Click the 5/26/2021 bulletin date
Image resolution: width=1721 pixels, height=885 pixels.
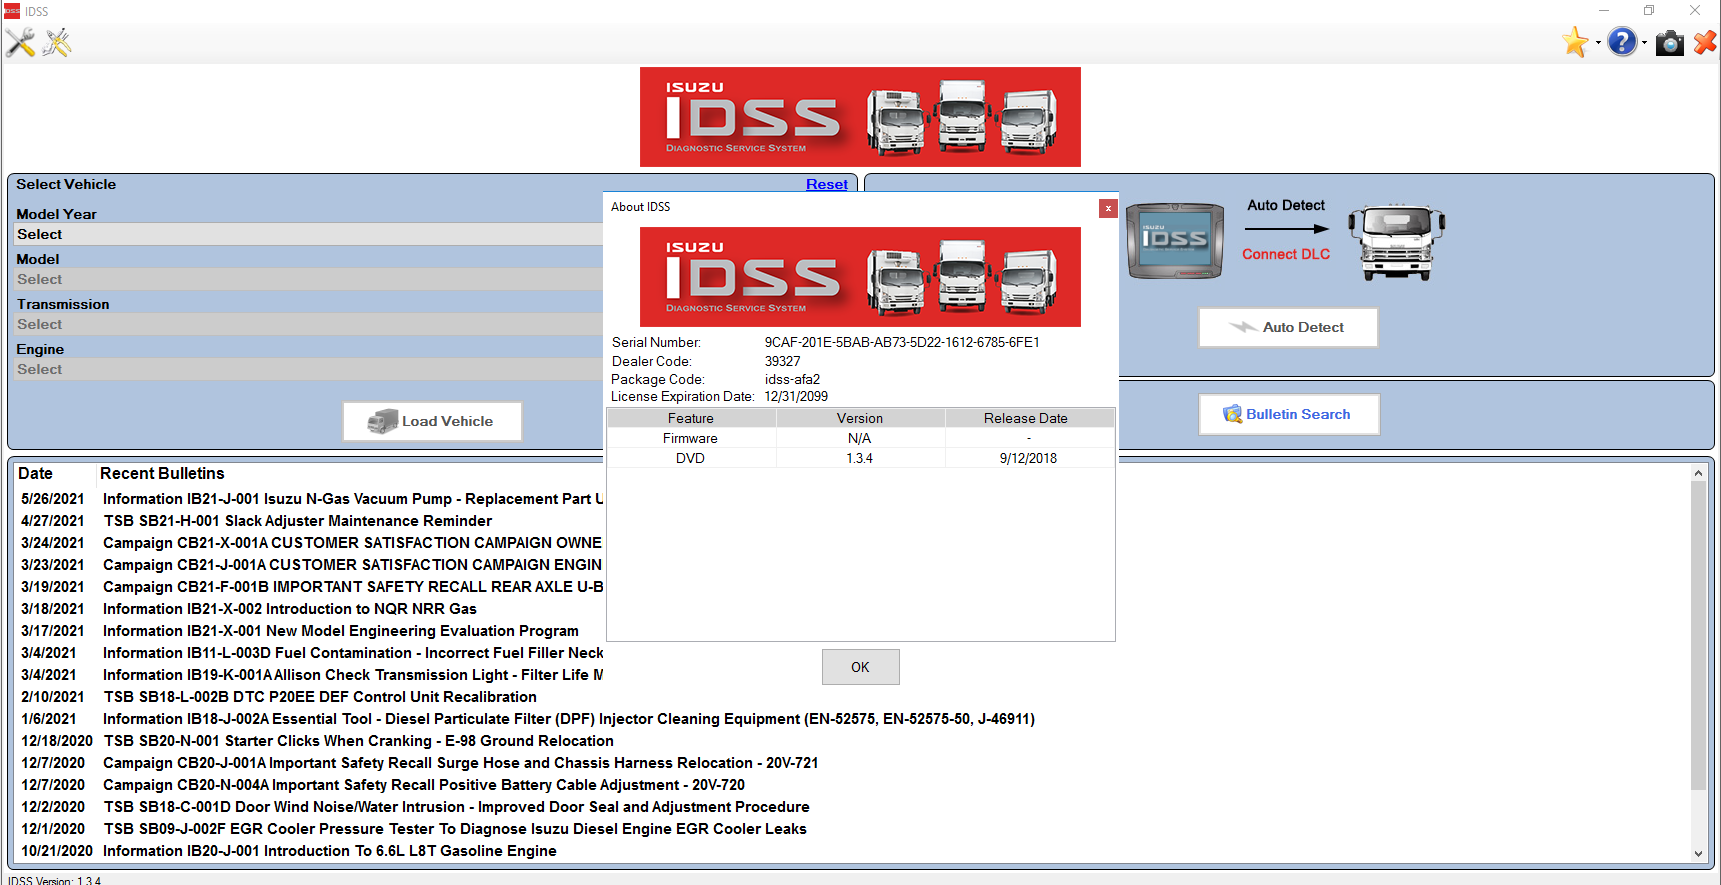(x=53, y=499)
